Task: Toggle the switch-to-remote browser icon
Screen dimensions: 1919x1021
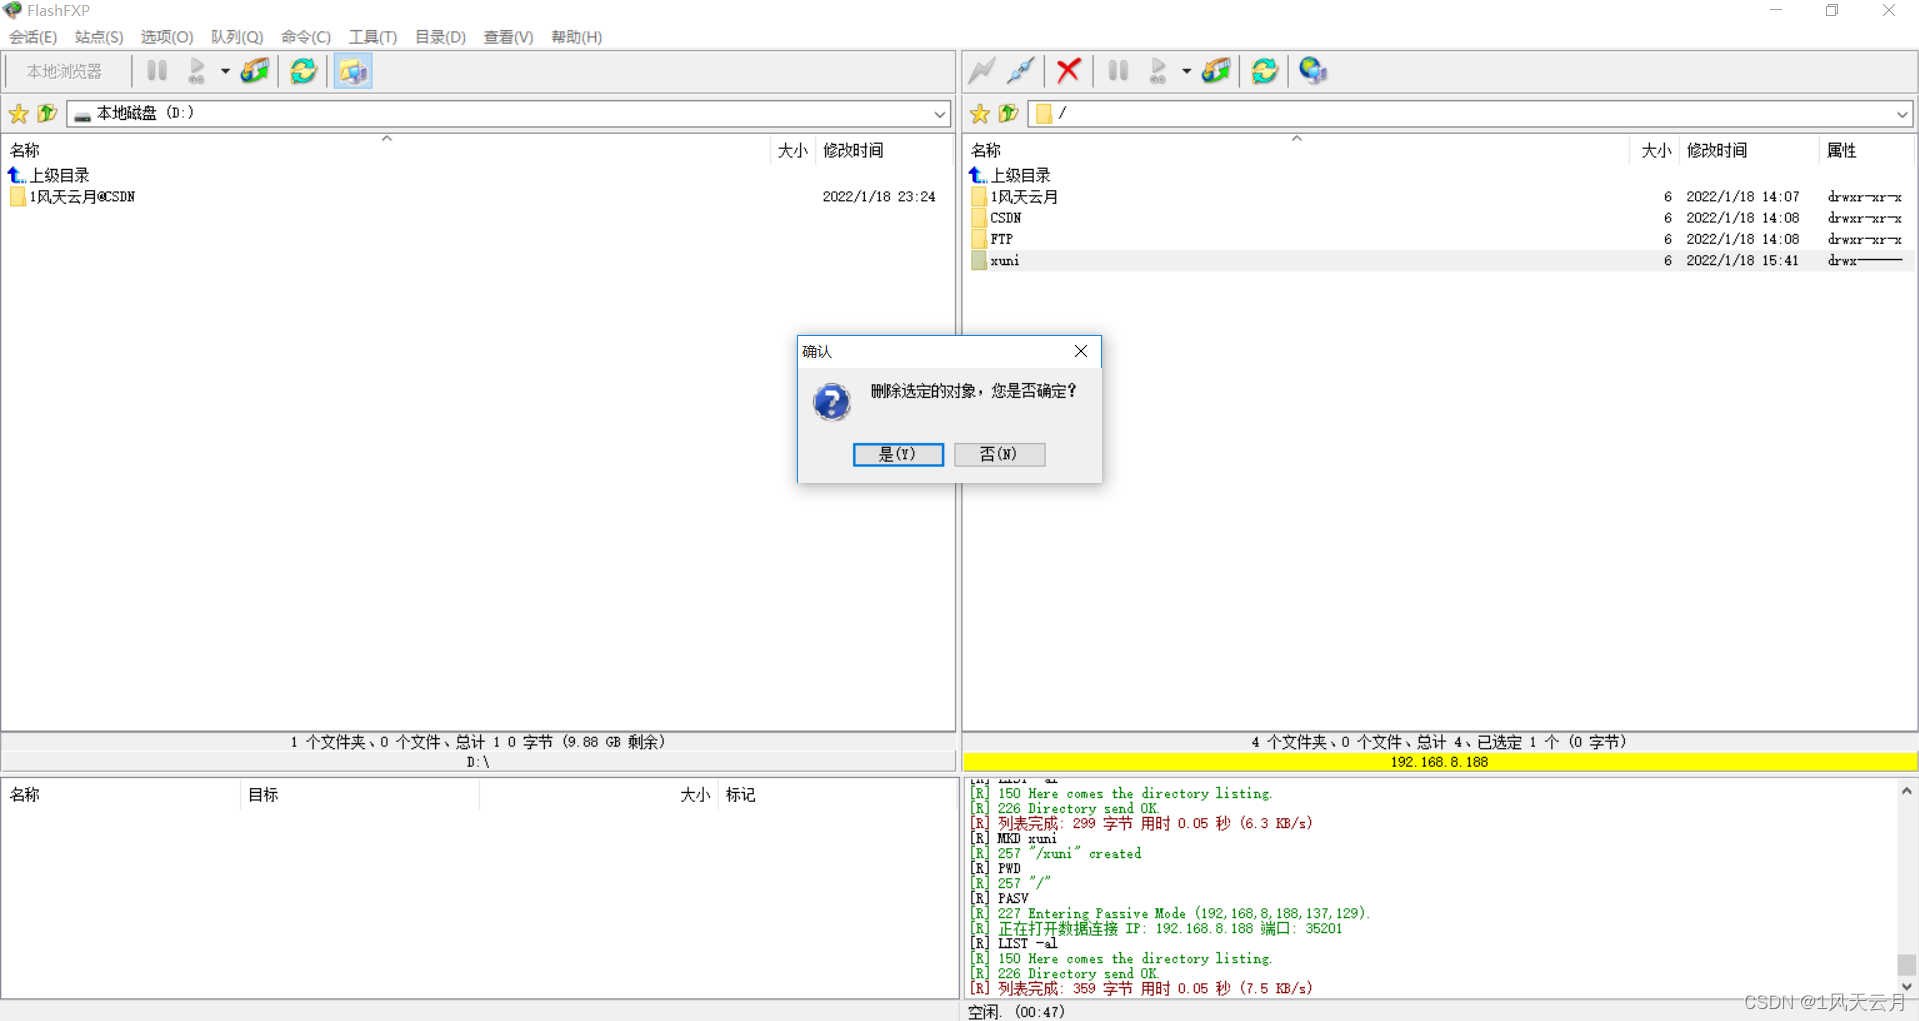Action: 353,71
